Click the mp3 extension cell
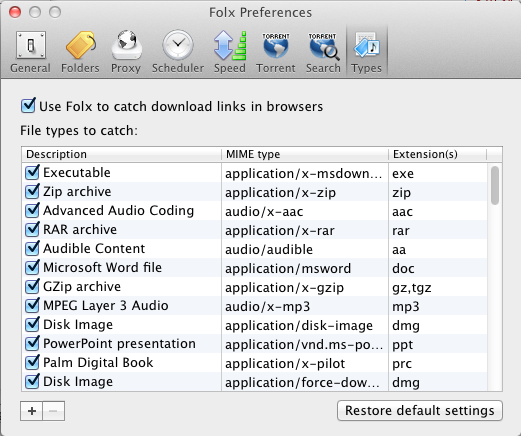 tap(438, 306)
